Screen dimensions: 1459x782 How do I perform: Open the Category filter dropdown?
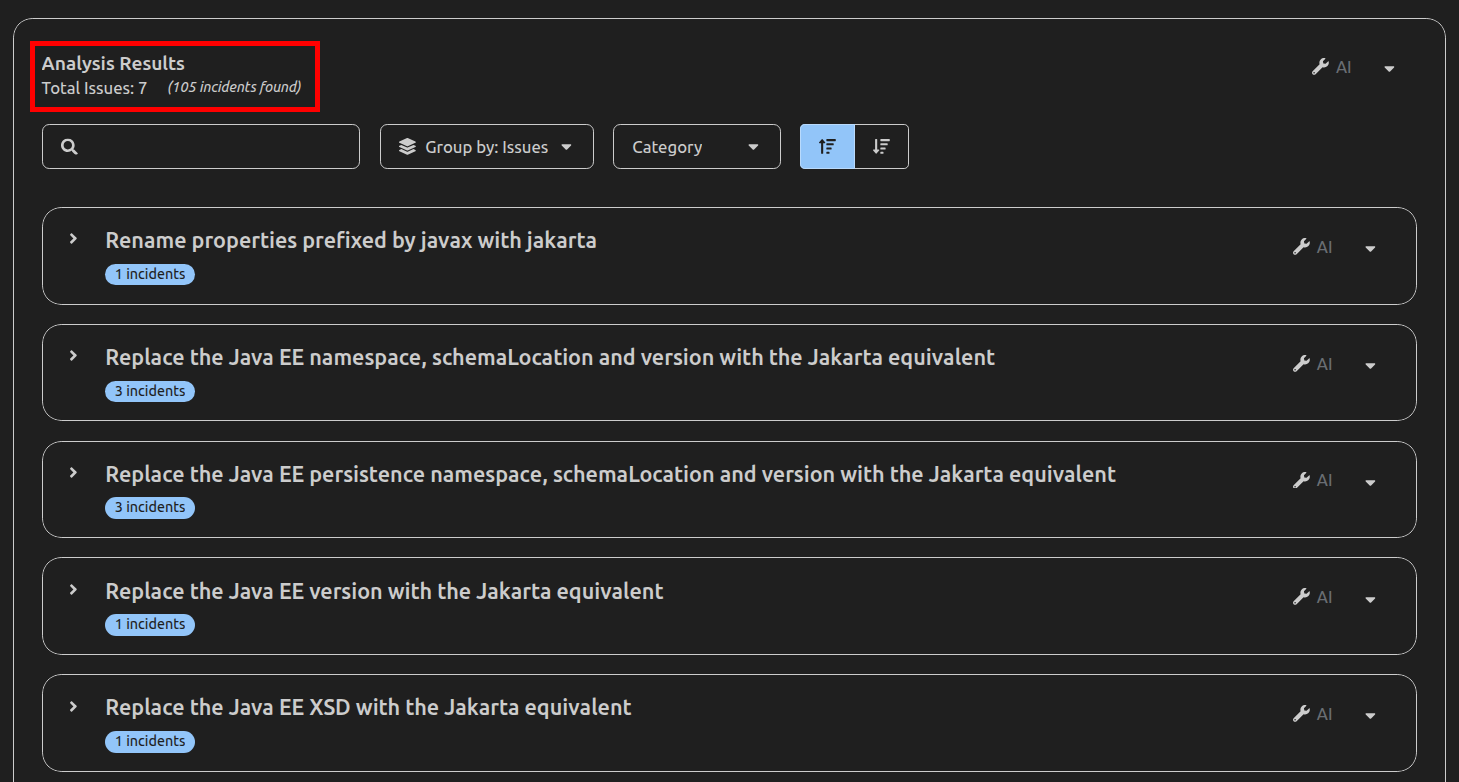697,147
